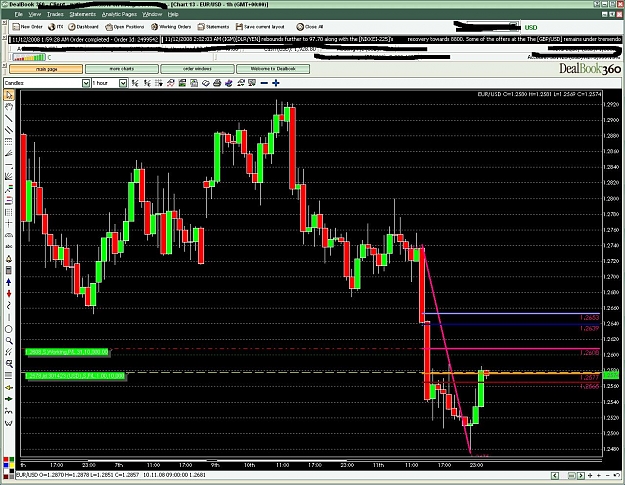
Task: Zoom in chart with blue plus icon
Action: click(x=275, y=83)
